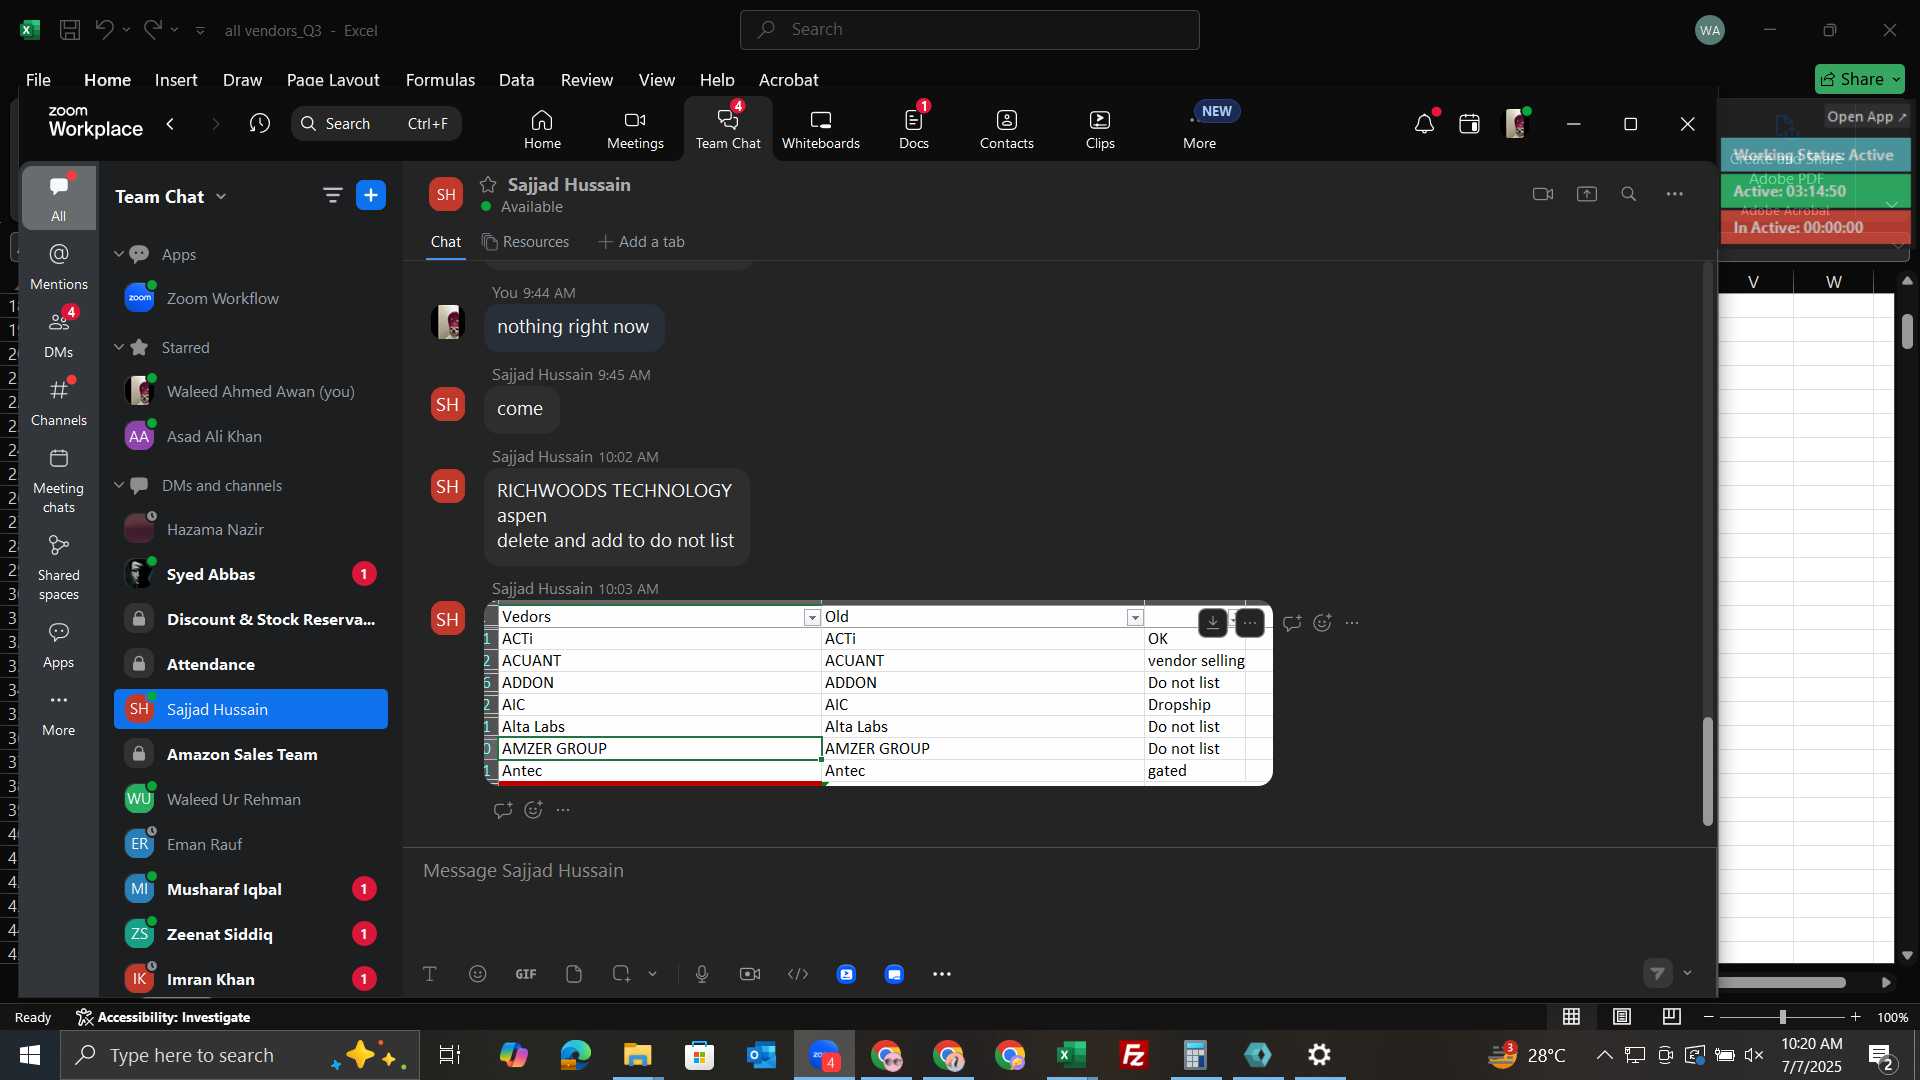The image size is (1920, 1080).
Task: Open Excel Data ribbon tab
Action: click(x=516, y=80)
